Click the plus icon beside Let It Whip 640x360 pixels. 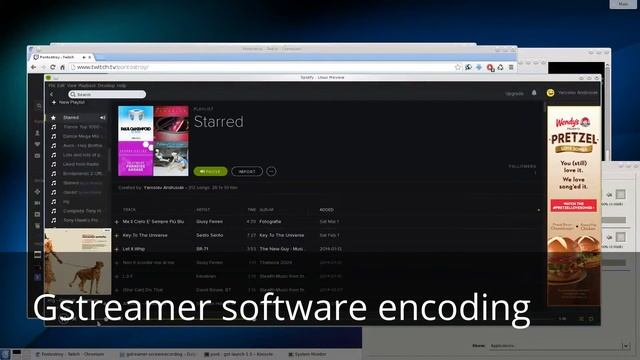tap(117, 249)
